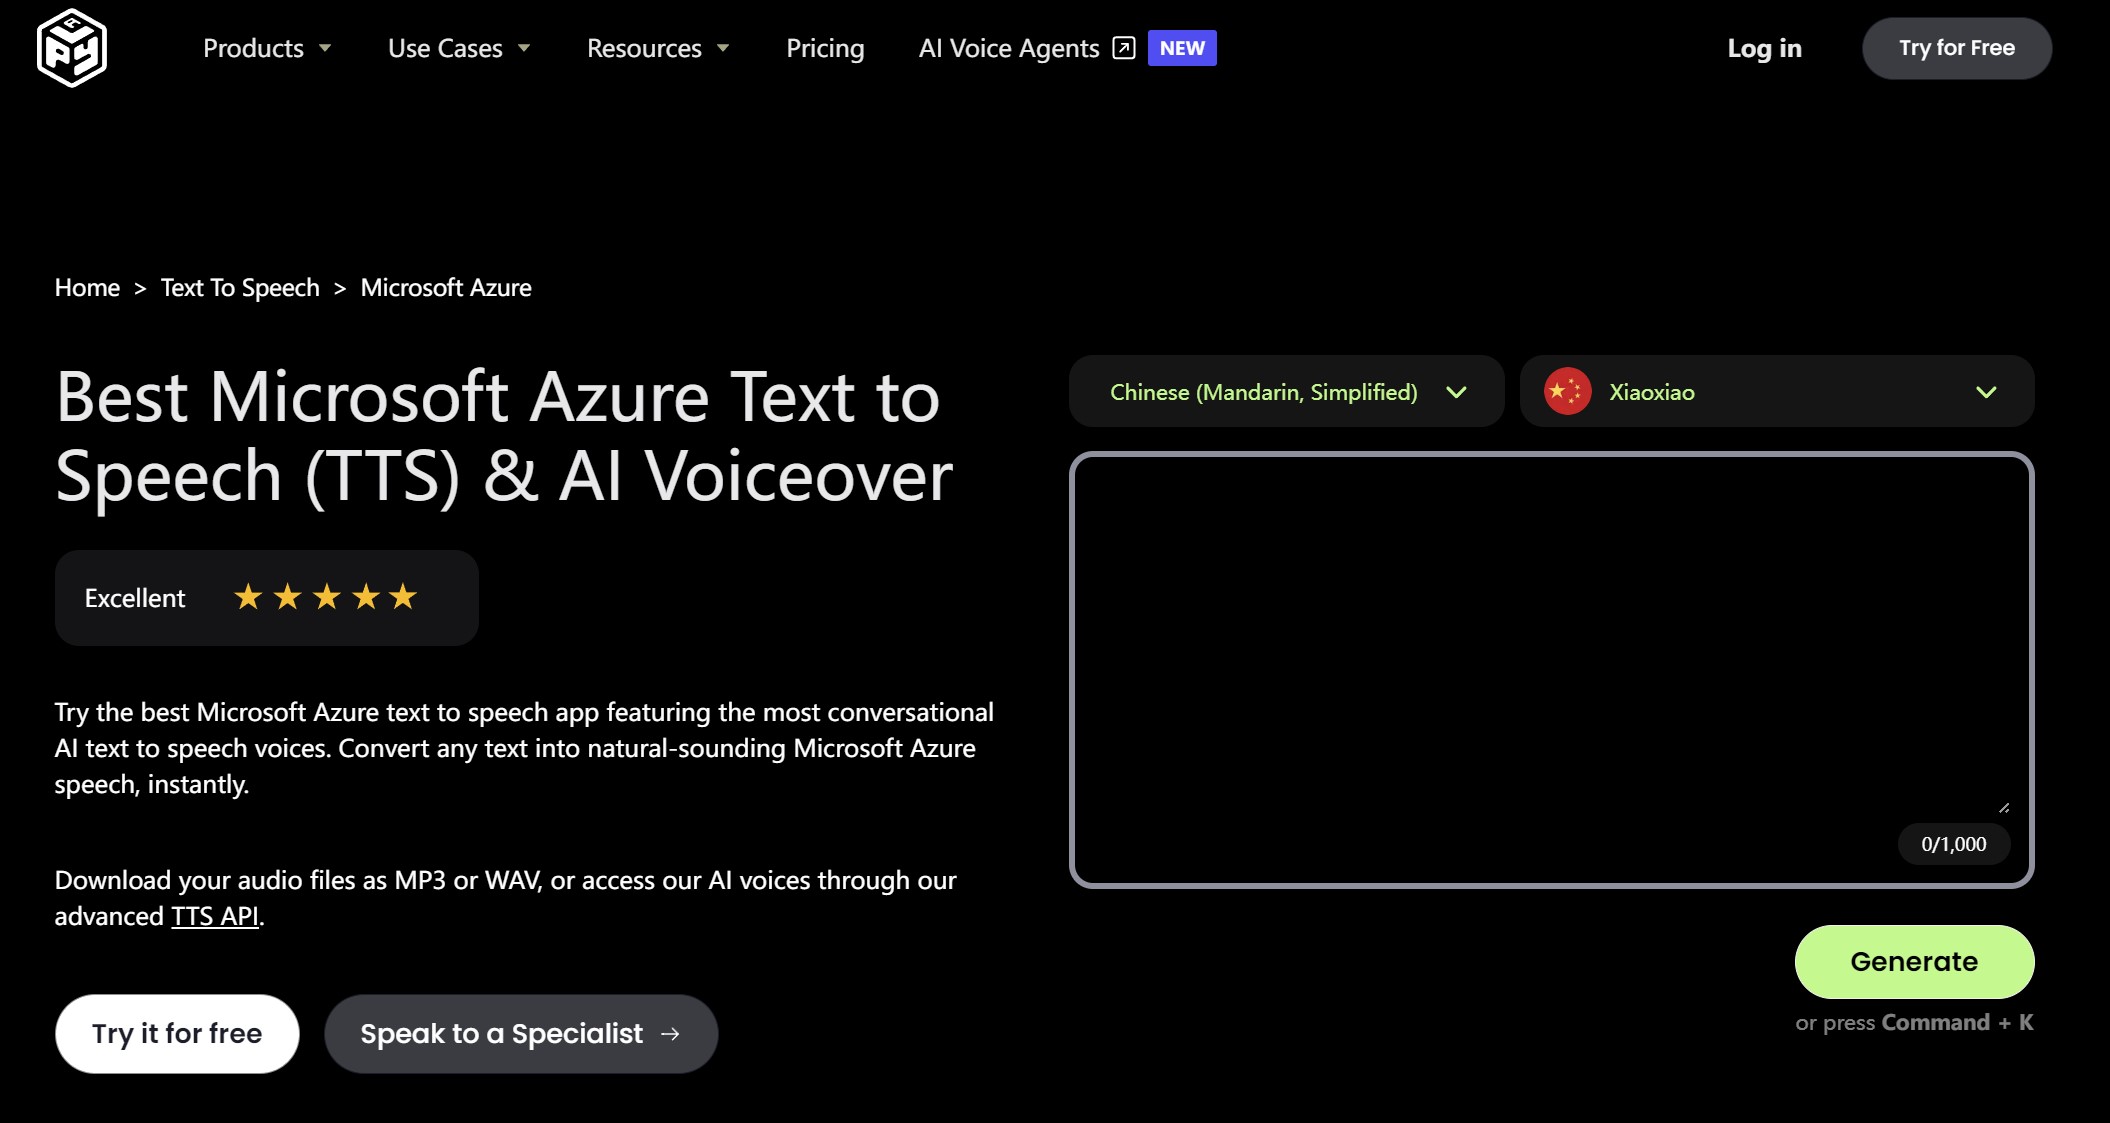Click the 0/1,000 character counter
2110x1123 pixels.
[1954, 844]
